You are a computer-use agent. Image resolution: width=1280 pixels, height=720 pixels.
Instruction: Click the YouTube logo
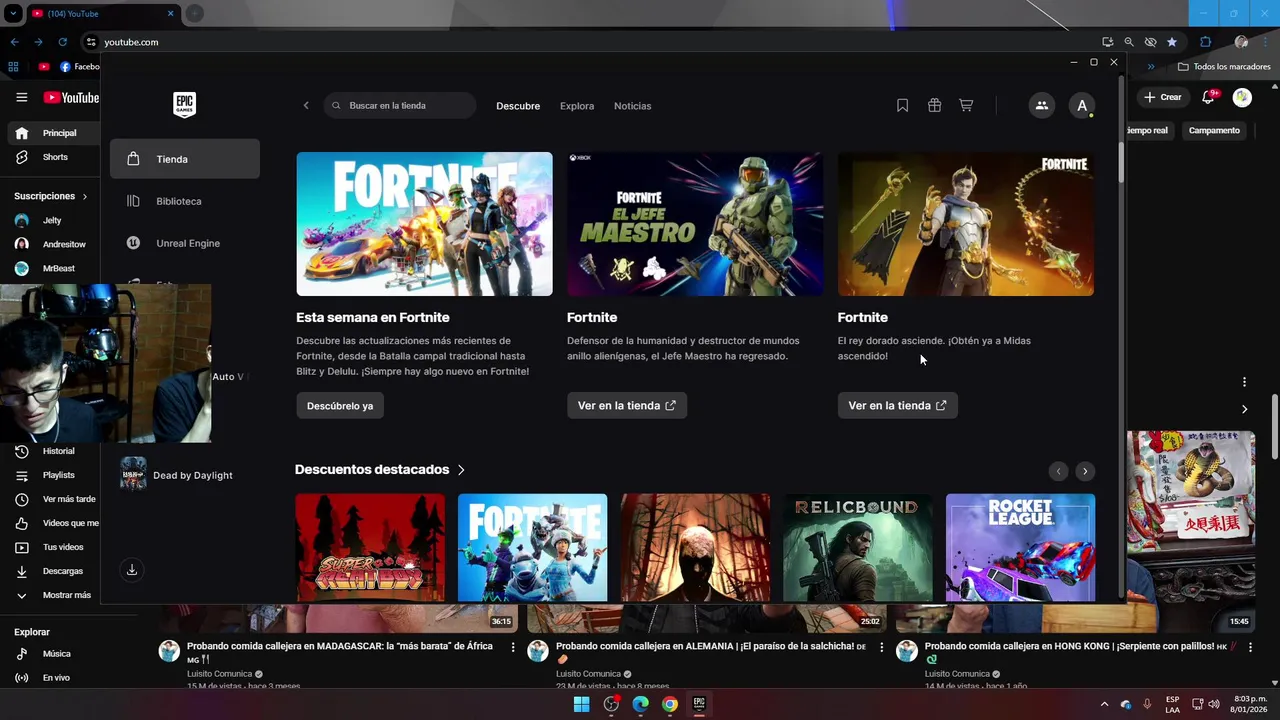[x=71, y=97]
